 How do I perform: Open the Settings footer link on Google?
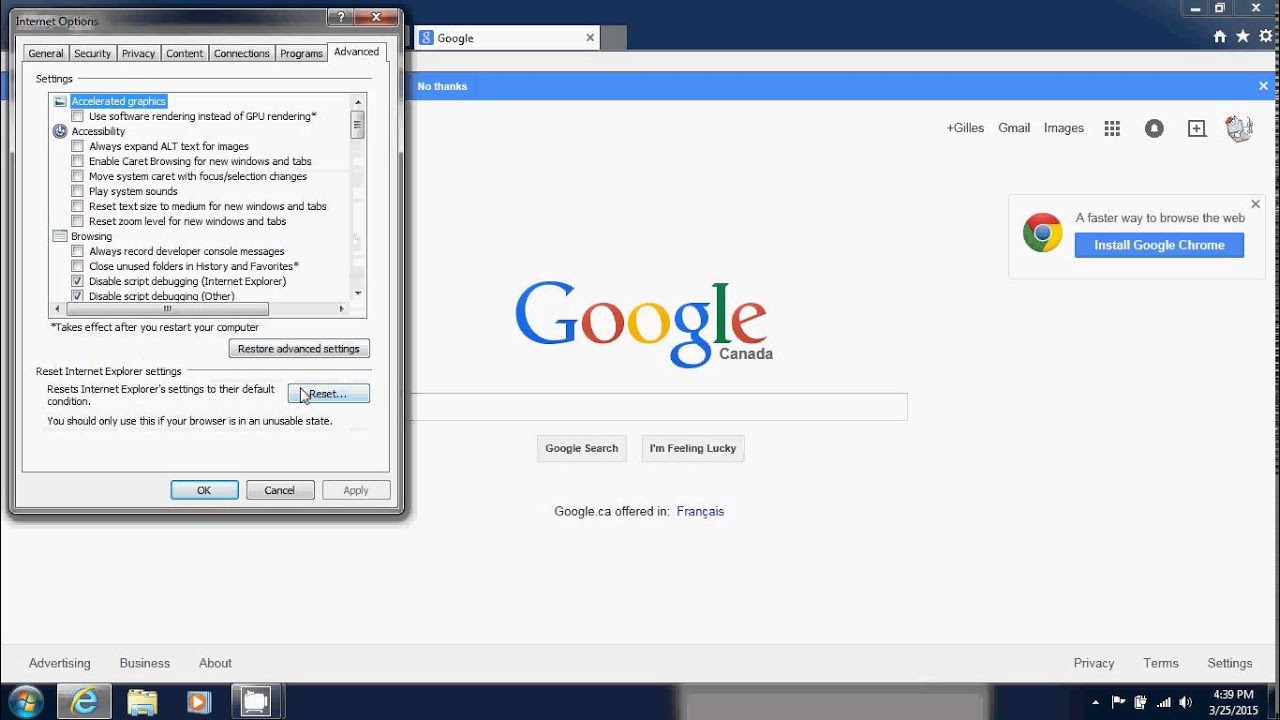point(1230,663)
